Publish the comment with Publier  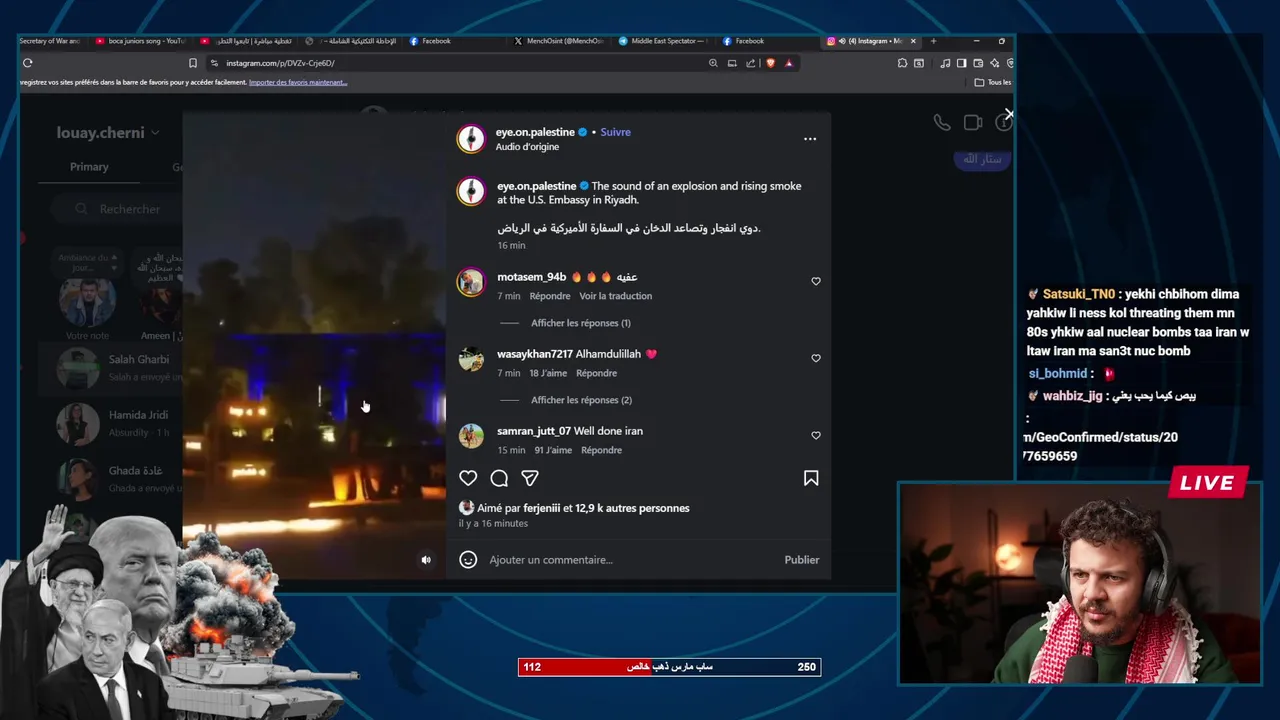point(801,560)
